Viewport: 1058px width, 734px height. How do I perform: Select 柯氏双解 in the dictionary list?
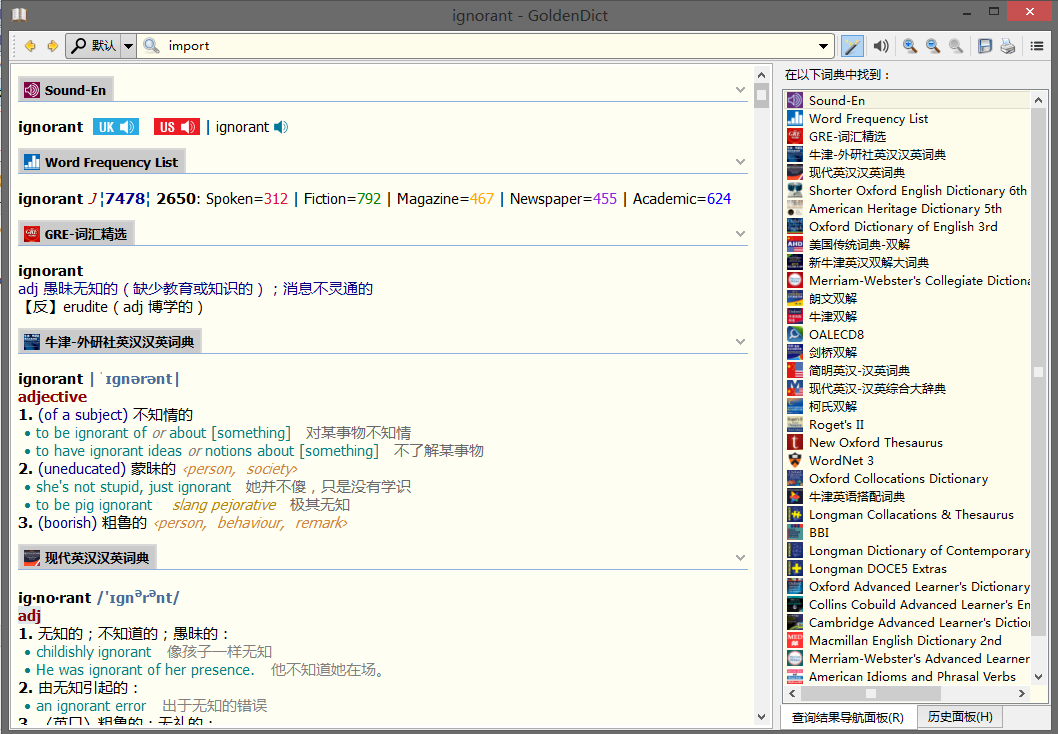[x=908, y=406]
